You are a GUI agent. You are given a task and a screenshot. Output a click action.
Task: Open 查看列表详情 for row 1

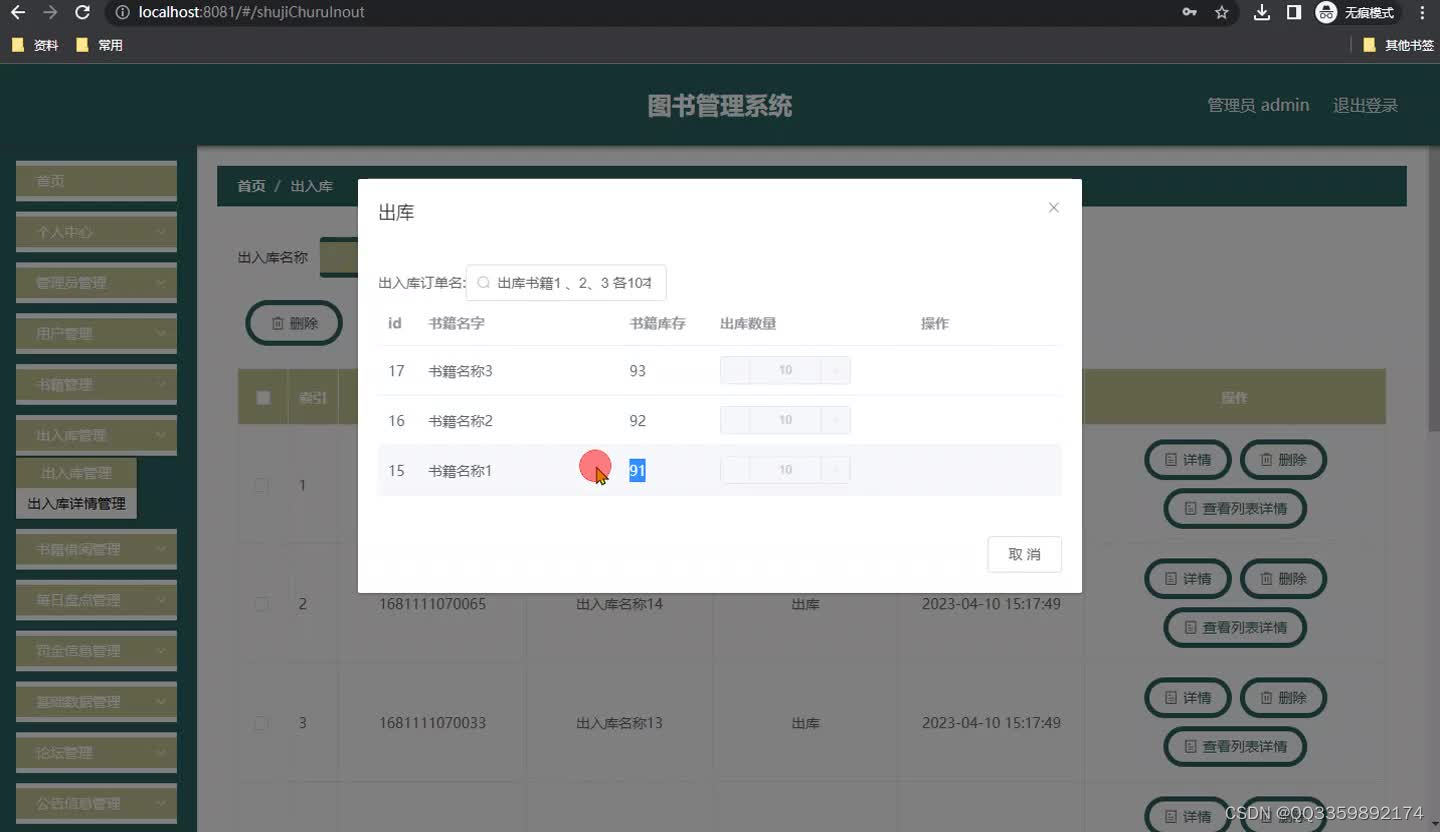coord(1235,509)
